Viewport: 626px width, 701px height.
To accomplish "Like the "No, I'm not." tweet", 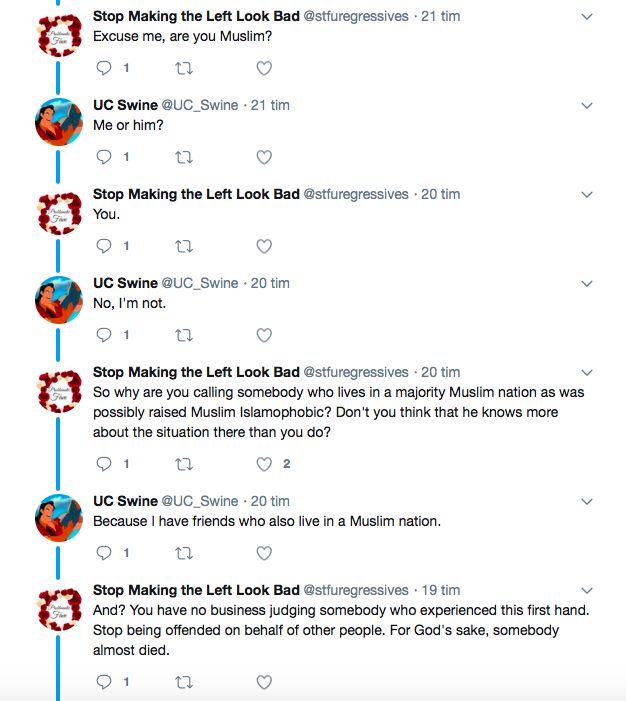I will point(264,335).
